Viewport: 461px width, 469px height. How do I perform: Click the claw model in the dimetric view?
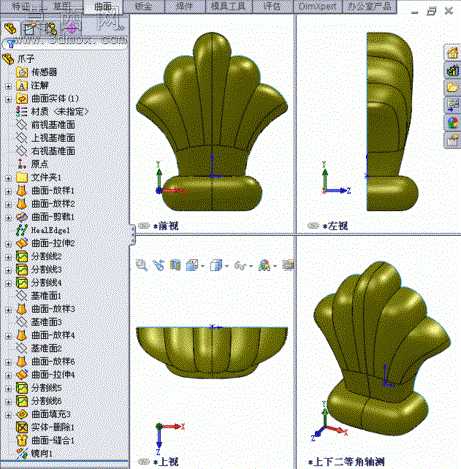(x=382, y=349)
